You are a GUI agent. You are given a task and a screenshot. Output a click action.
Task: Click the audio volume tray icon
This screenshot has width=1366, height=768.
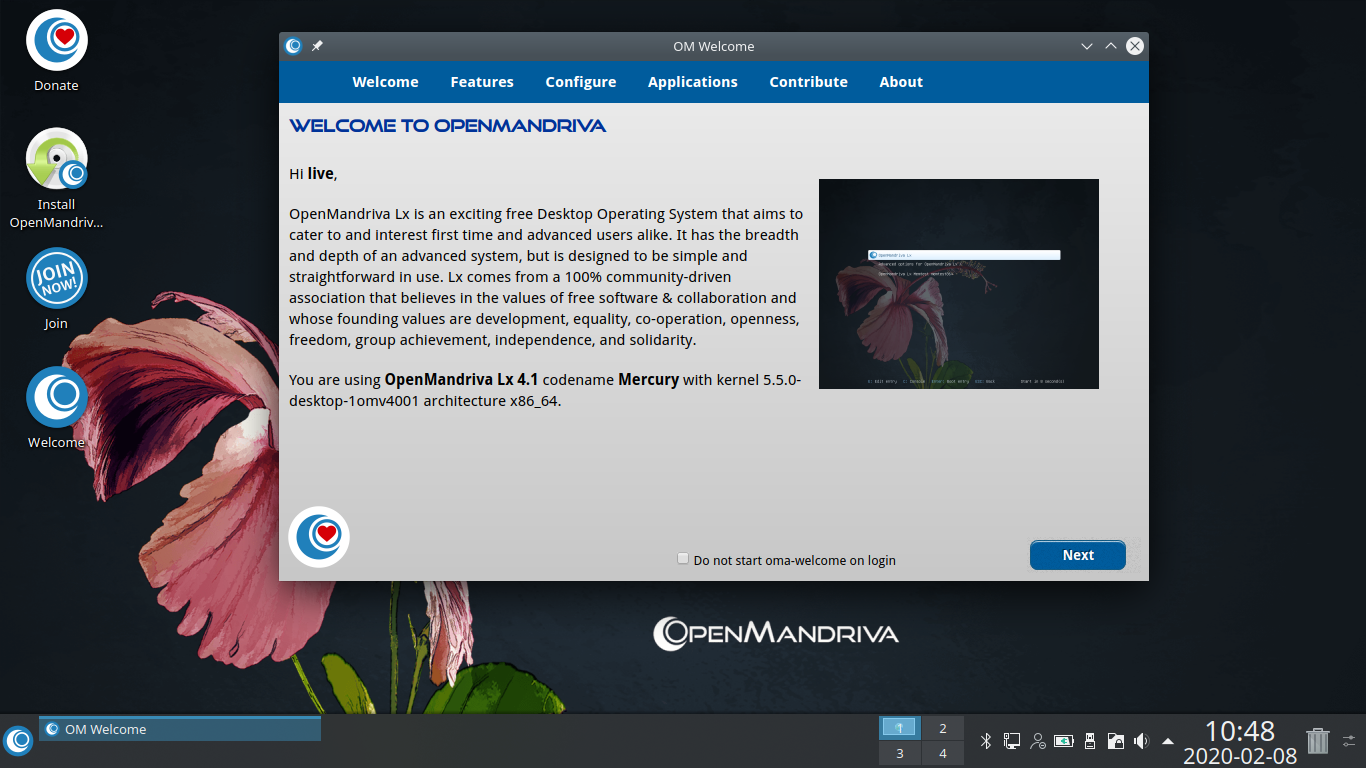[1142, 741]
